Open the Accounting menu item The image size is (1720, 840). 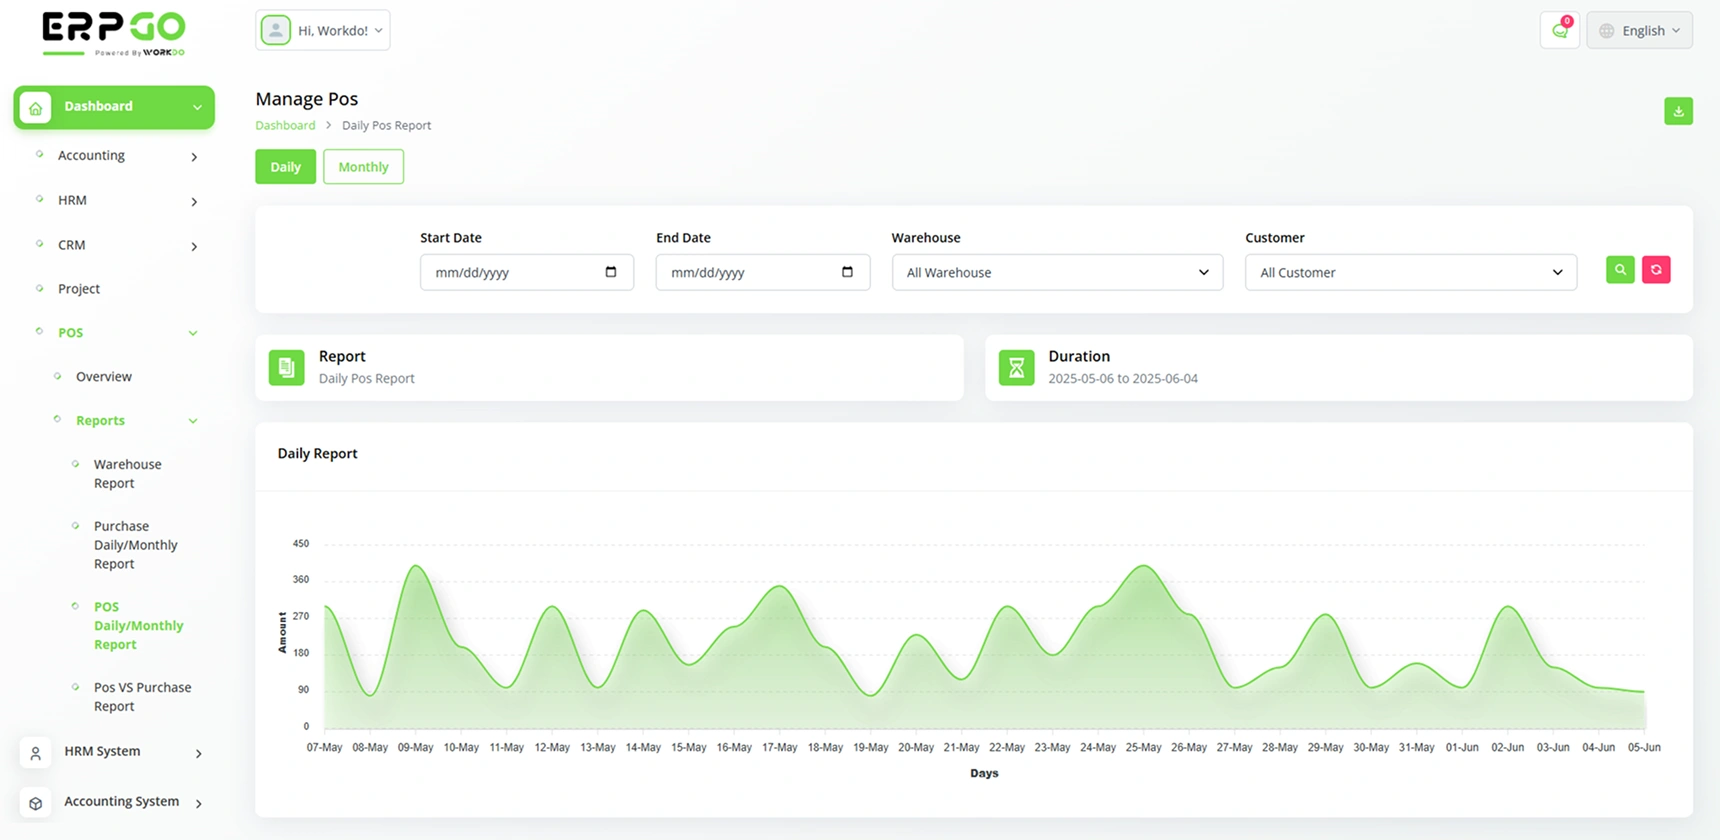tap(91, 155)
